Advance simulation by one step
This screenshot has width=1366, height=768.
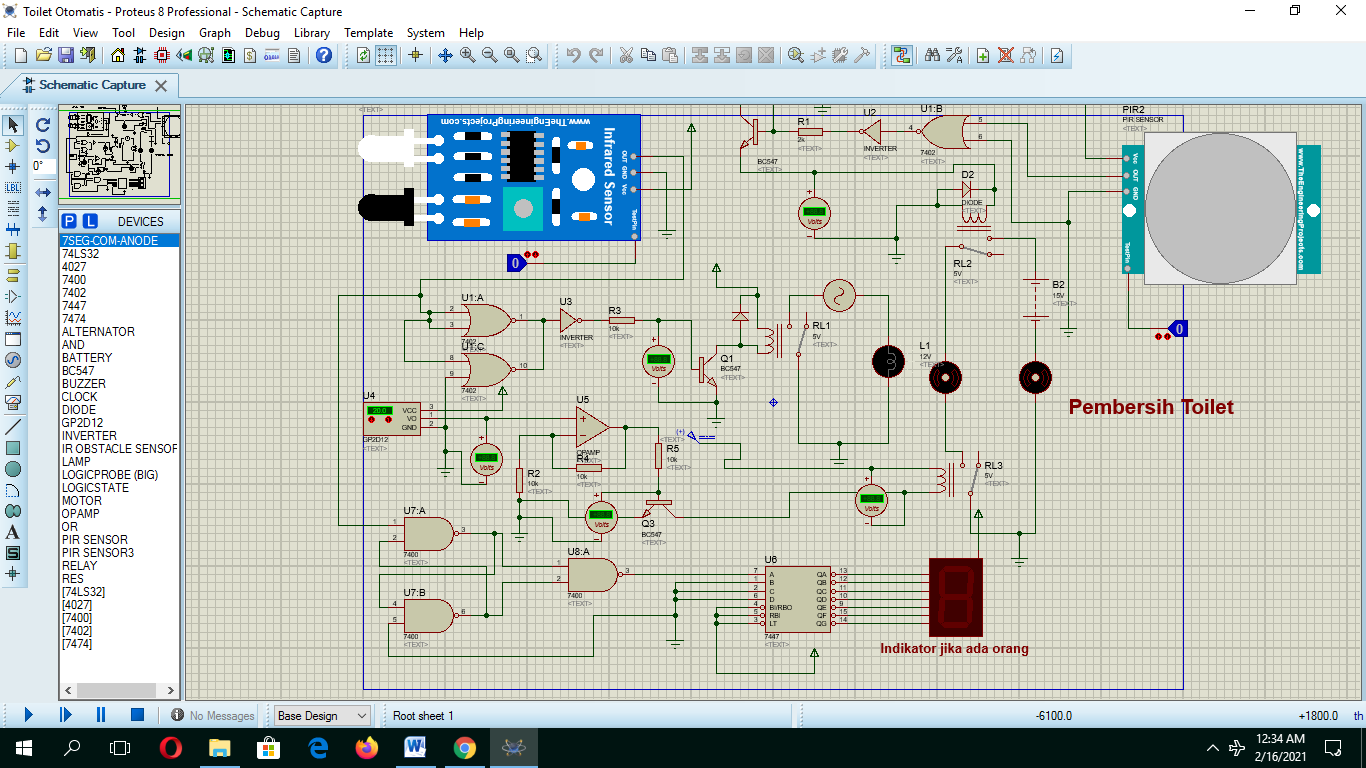(66, 715)
